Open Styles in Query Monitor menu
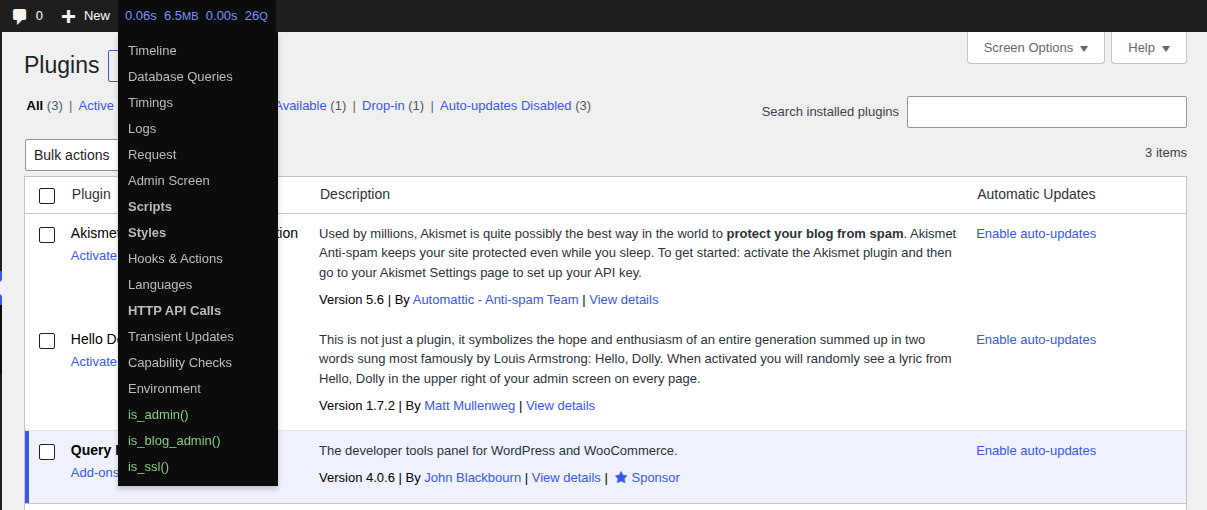This screenshot has height=510, width=1207. point(198,233)
